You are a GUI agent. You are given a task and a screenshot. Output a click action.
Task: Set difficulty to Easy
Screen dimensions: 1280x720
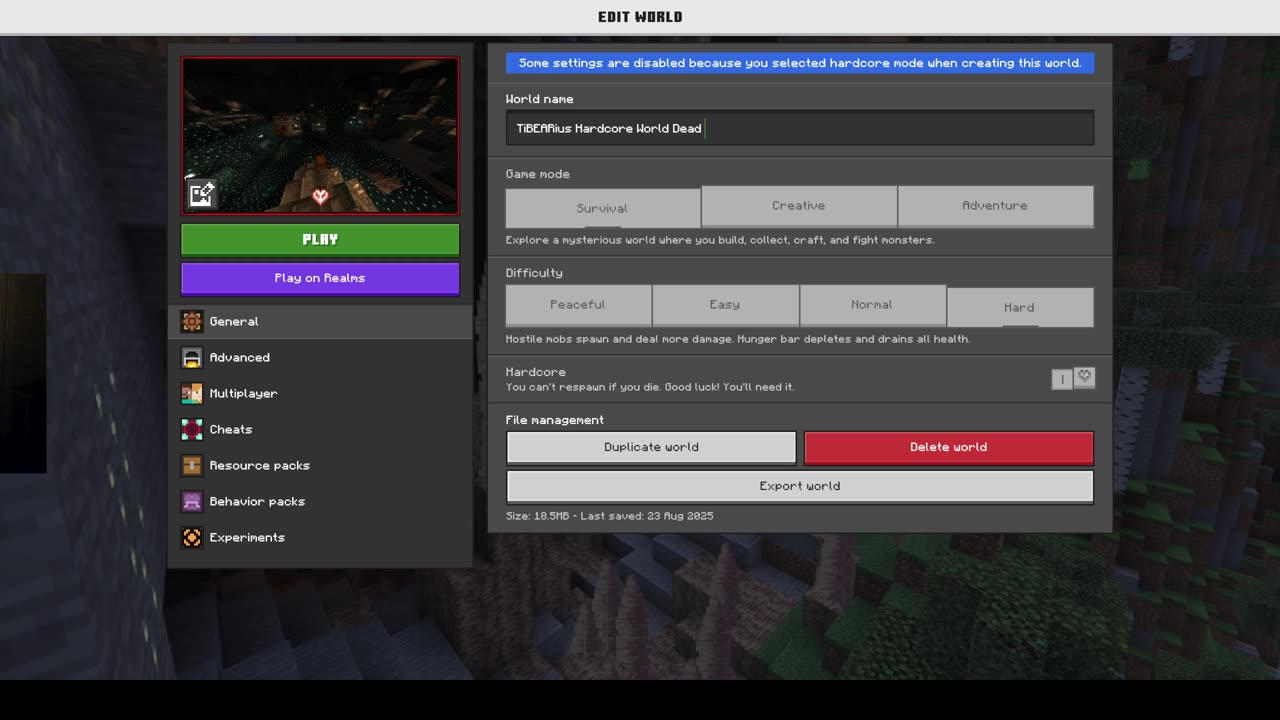tap(725, 305)
